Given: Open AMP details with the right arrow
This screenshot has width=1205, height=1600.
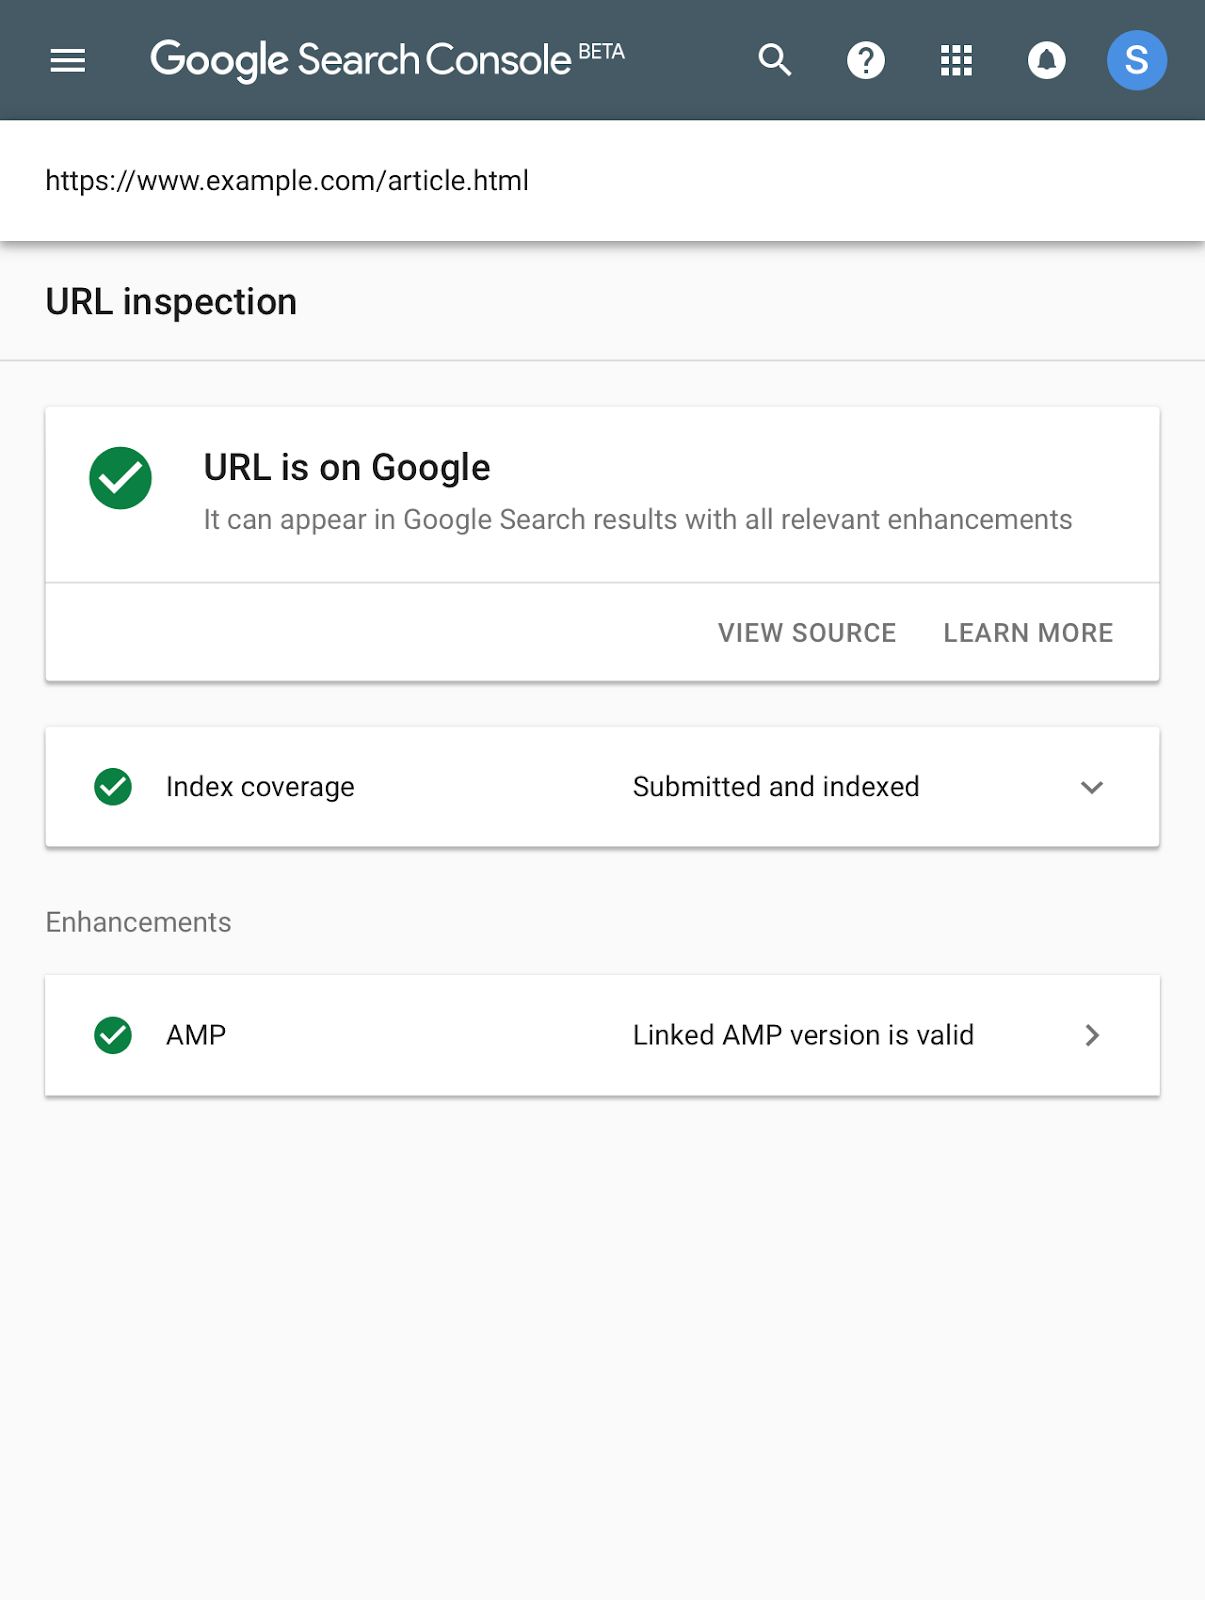Looking at the screenshot, I should 1092,1035.
